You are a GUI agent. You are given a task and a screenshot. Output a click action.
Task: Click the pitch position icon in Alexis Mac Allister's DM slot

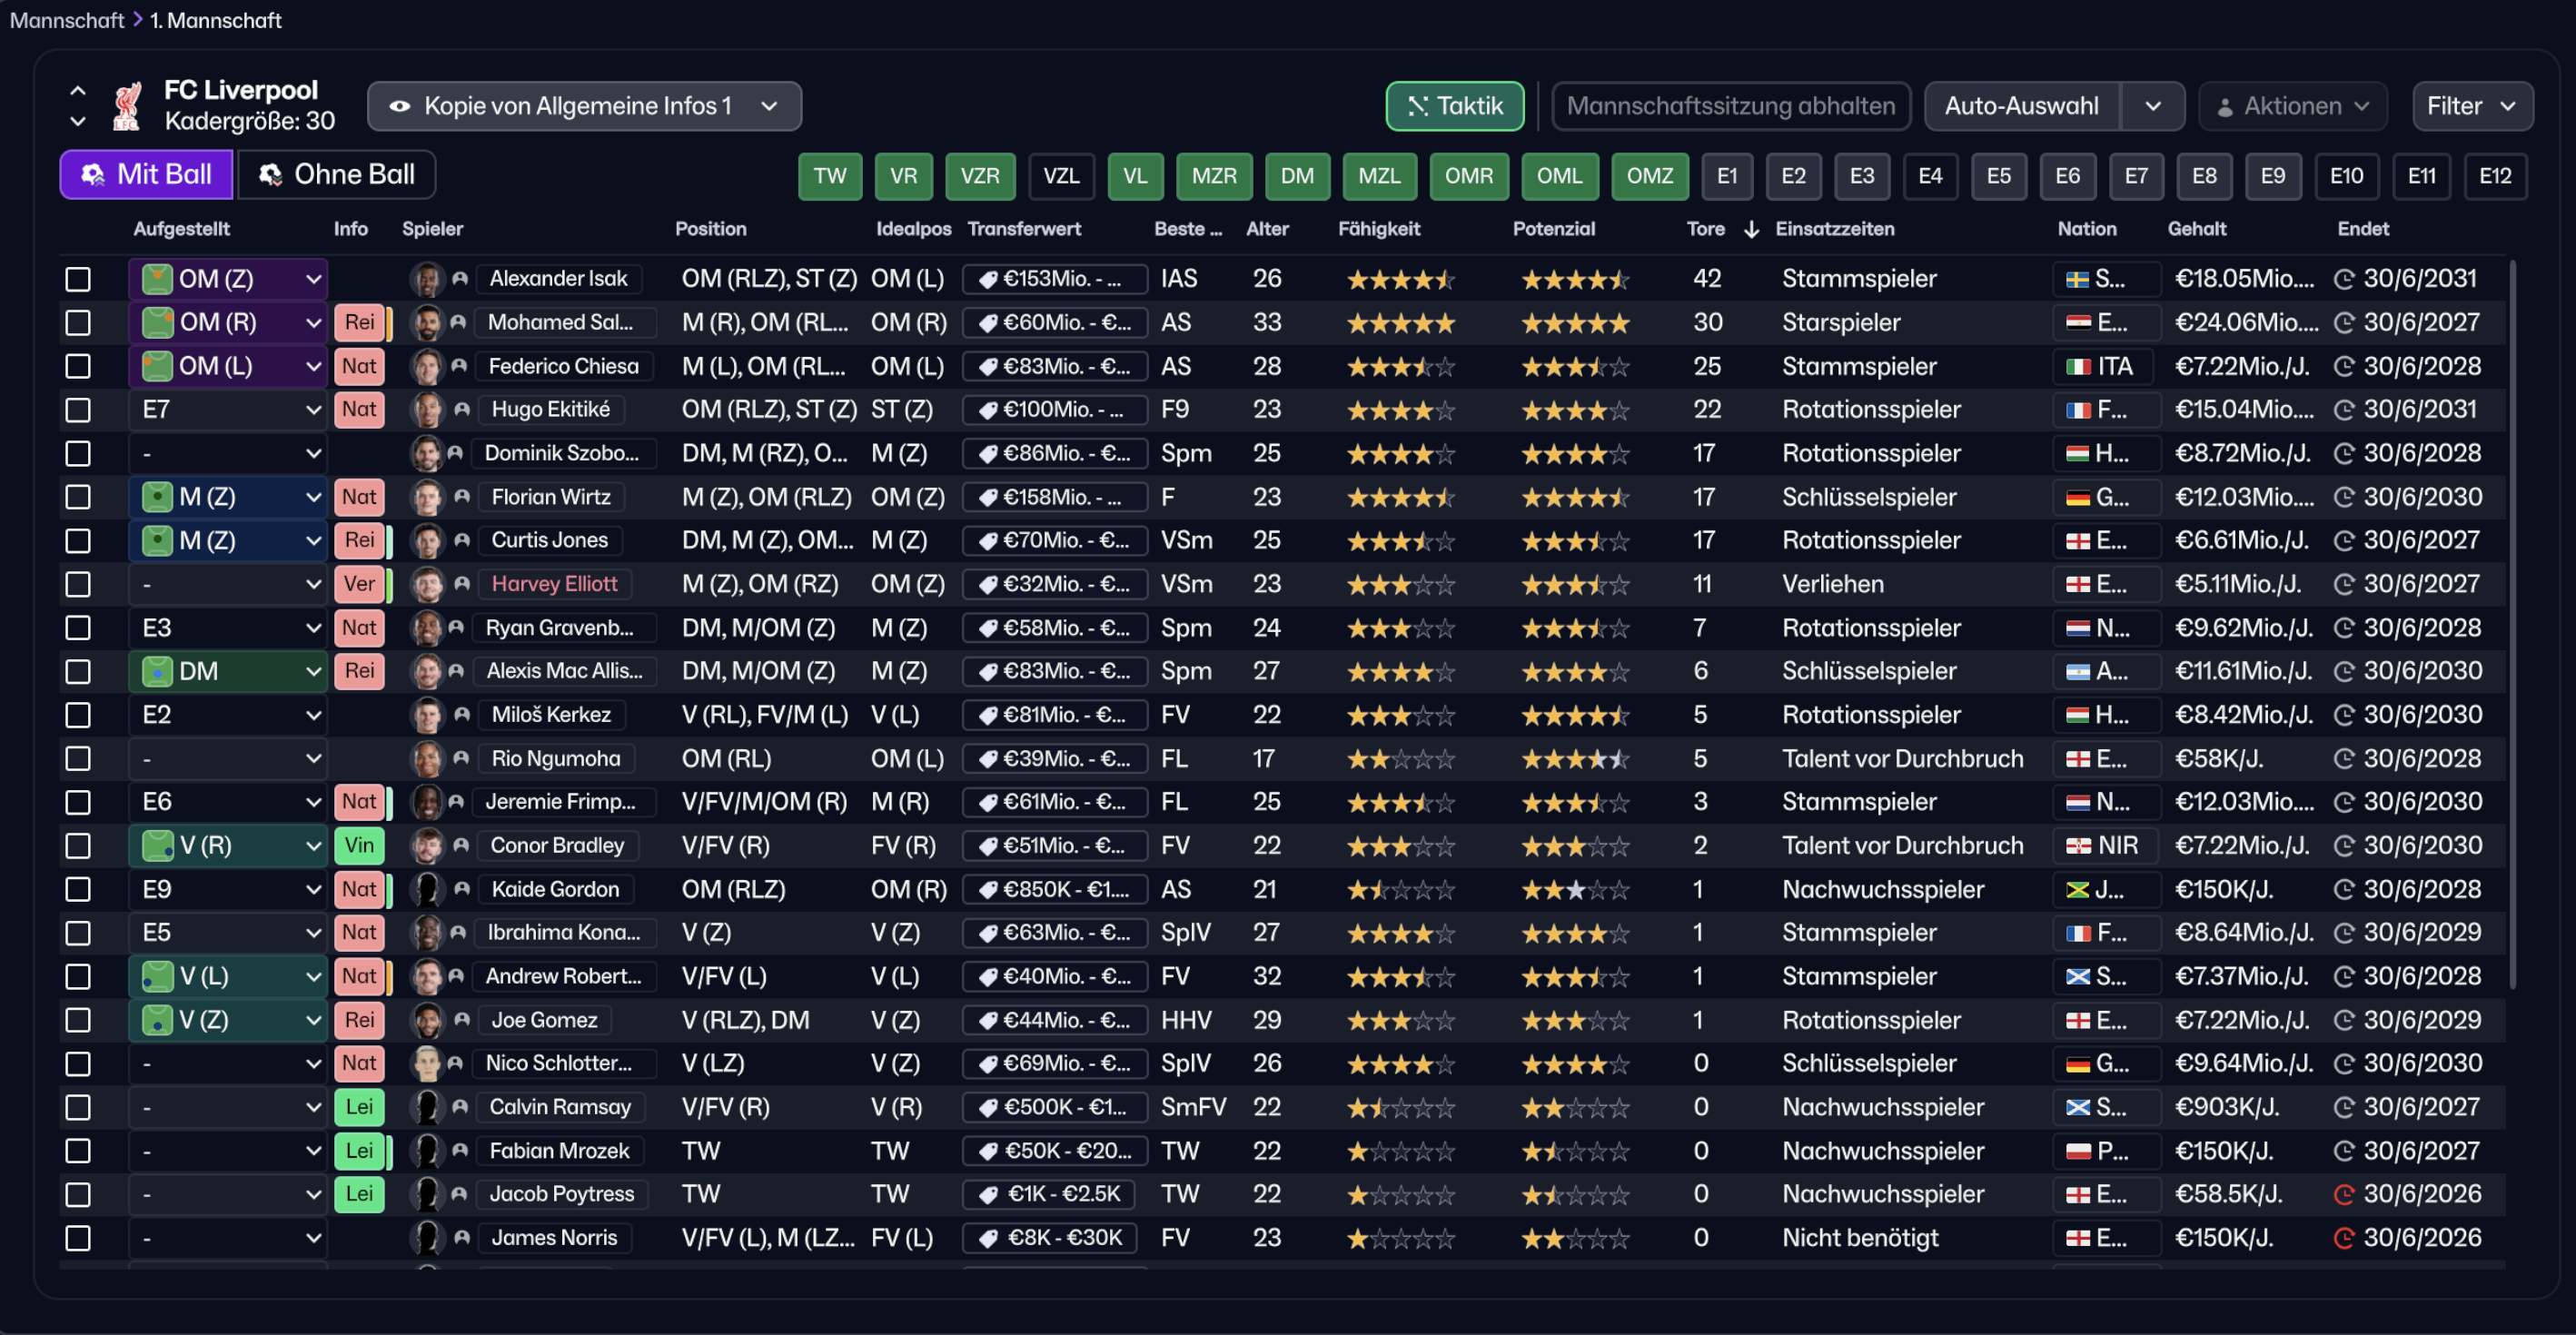coord(157,671)
